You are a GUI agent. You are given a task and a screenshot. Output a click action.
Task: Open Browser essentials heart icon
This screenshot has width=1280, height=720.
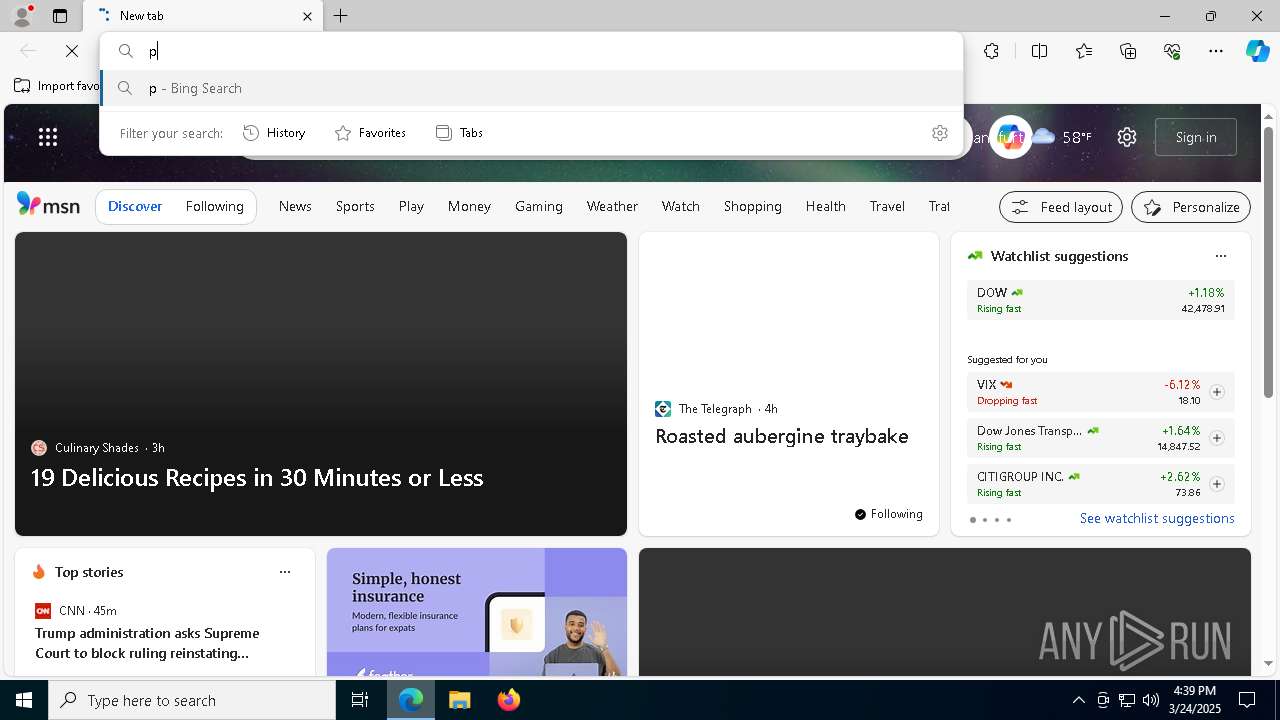pos(1172,51)
